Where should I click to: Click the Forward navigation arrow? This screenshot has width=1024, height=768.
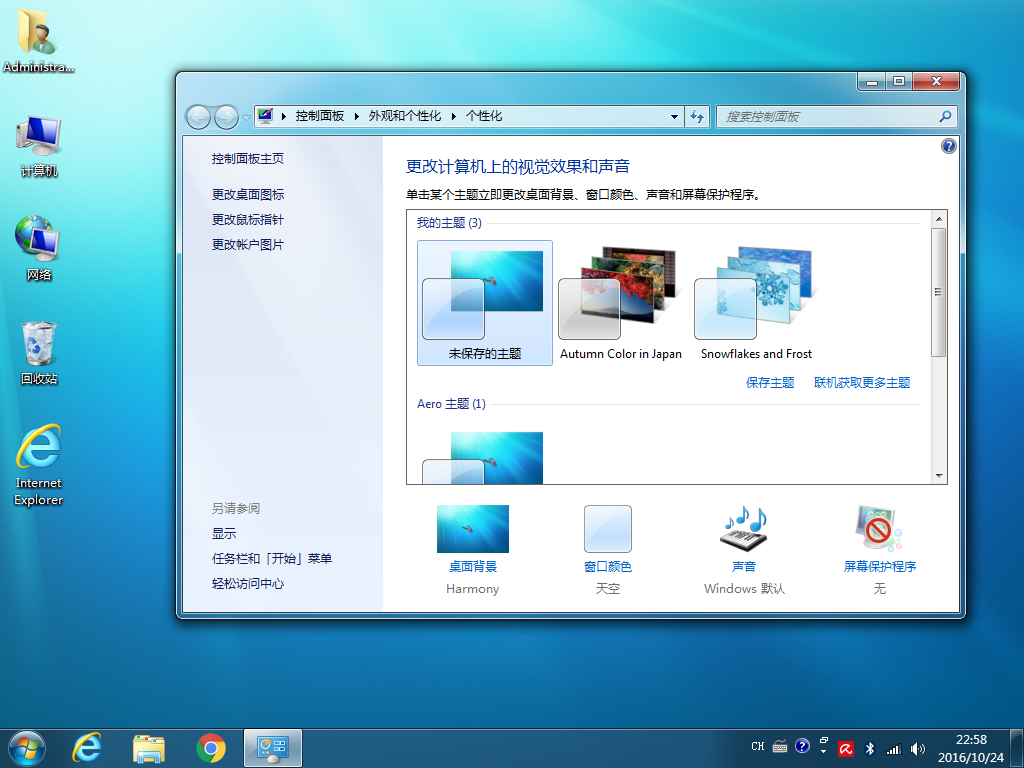tap(226, 117)
